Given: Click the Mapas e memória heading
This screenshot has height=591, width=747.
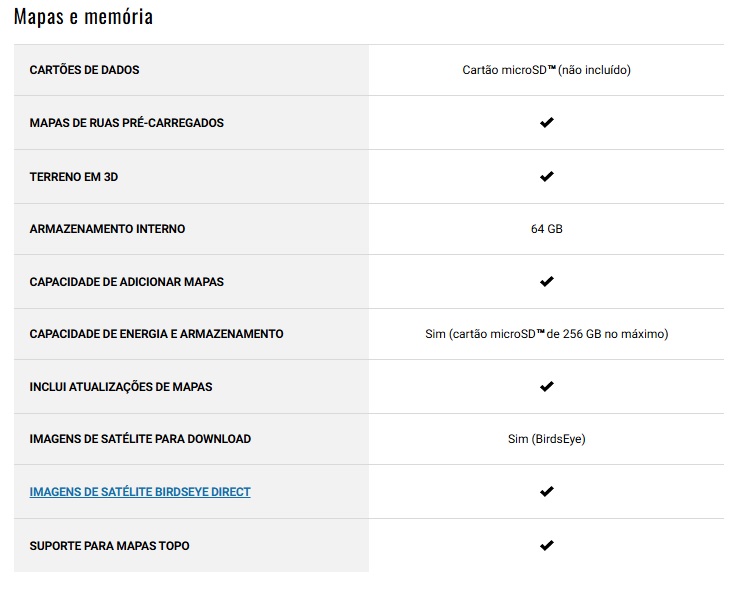Looking at the screenshot, I should tap(83, 17).
